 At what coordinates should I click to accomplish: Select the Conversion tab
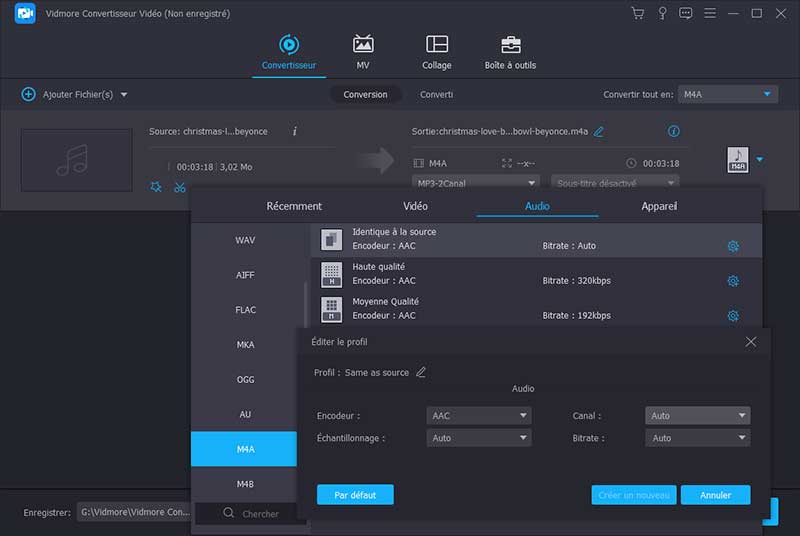pyautogui.click(x=365, y=94)
